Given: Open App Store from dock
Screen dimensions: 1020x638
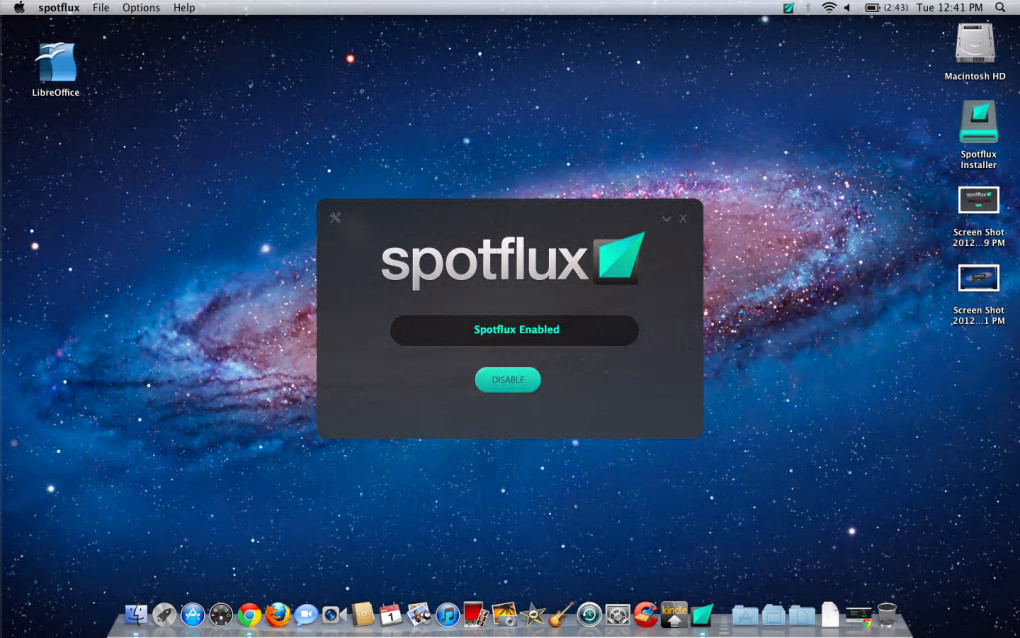Looking at the screenshot, I should point(193,615).
